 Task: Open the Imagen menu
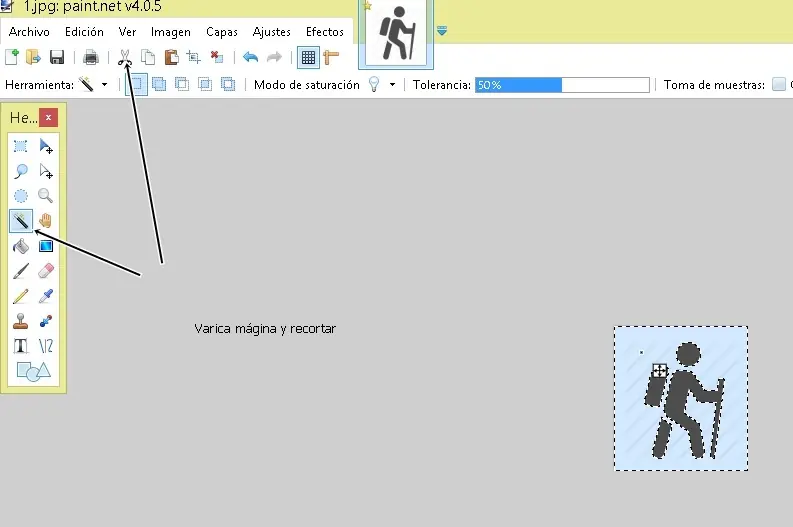click(171, 32)
